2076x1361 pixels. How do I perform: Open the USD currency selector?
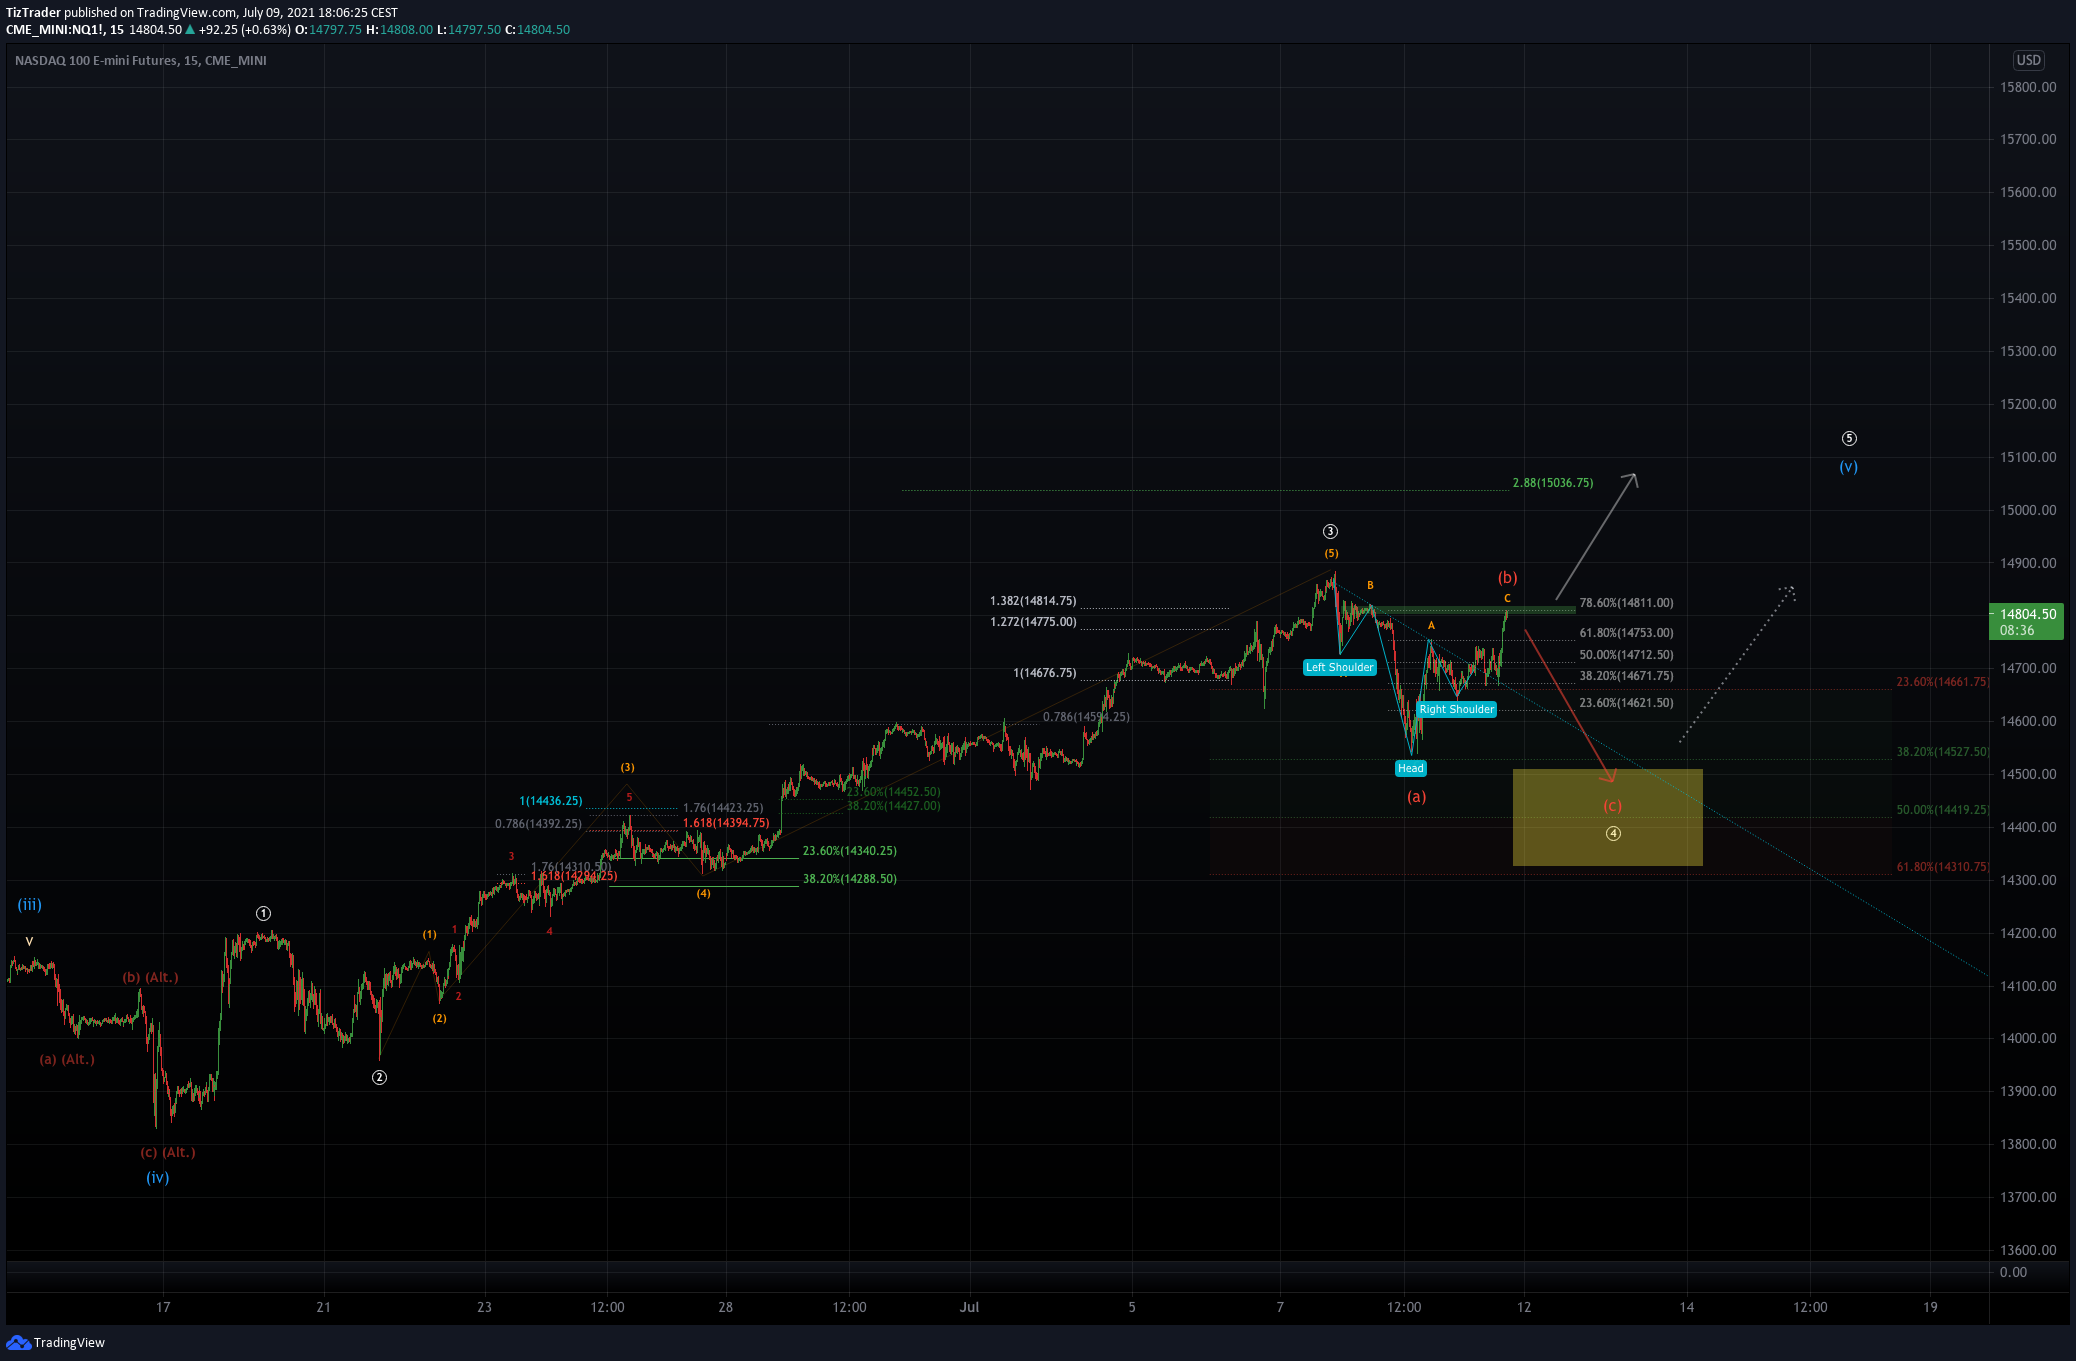point(2028,60)
